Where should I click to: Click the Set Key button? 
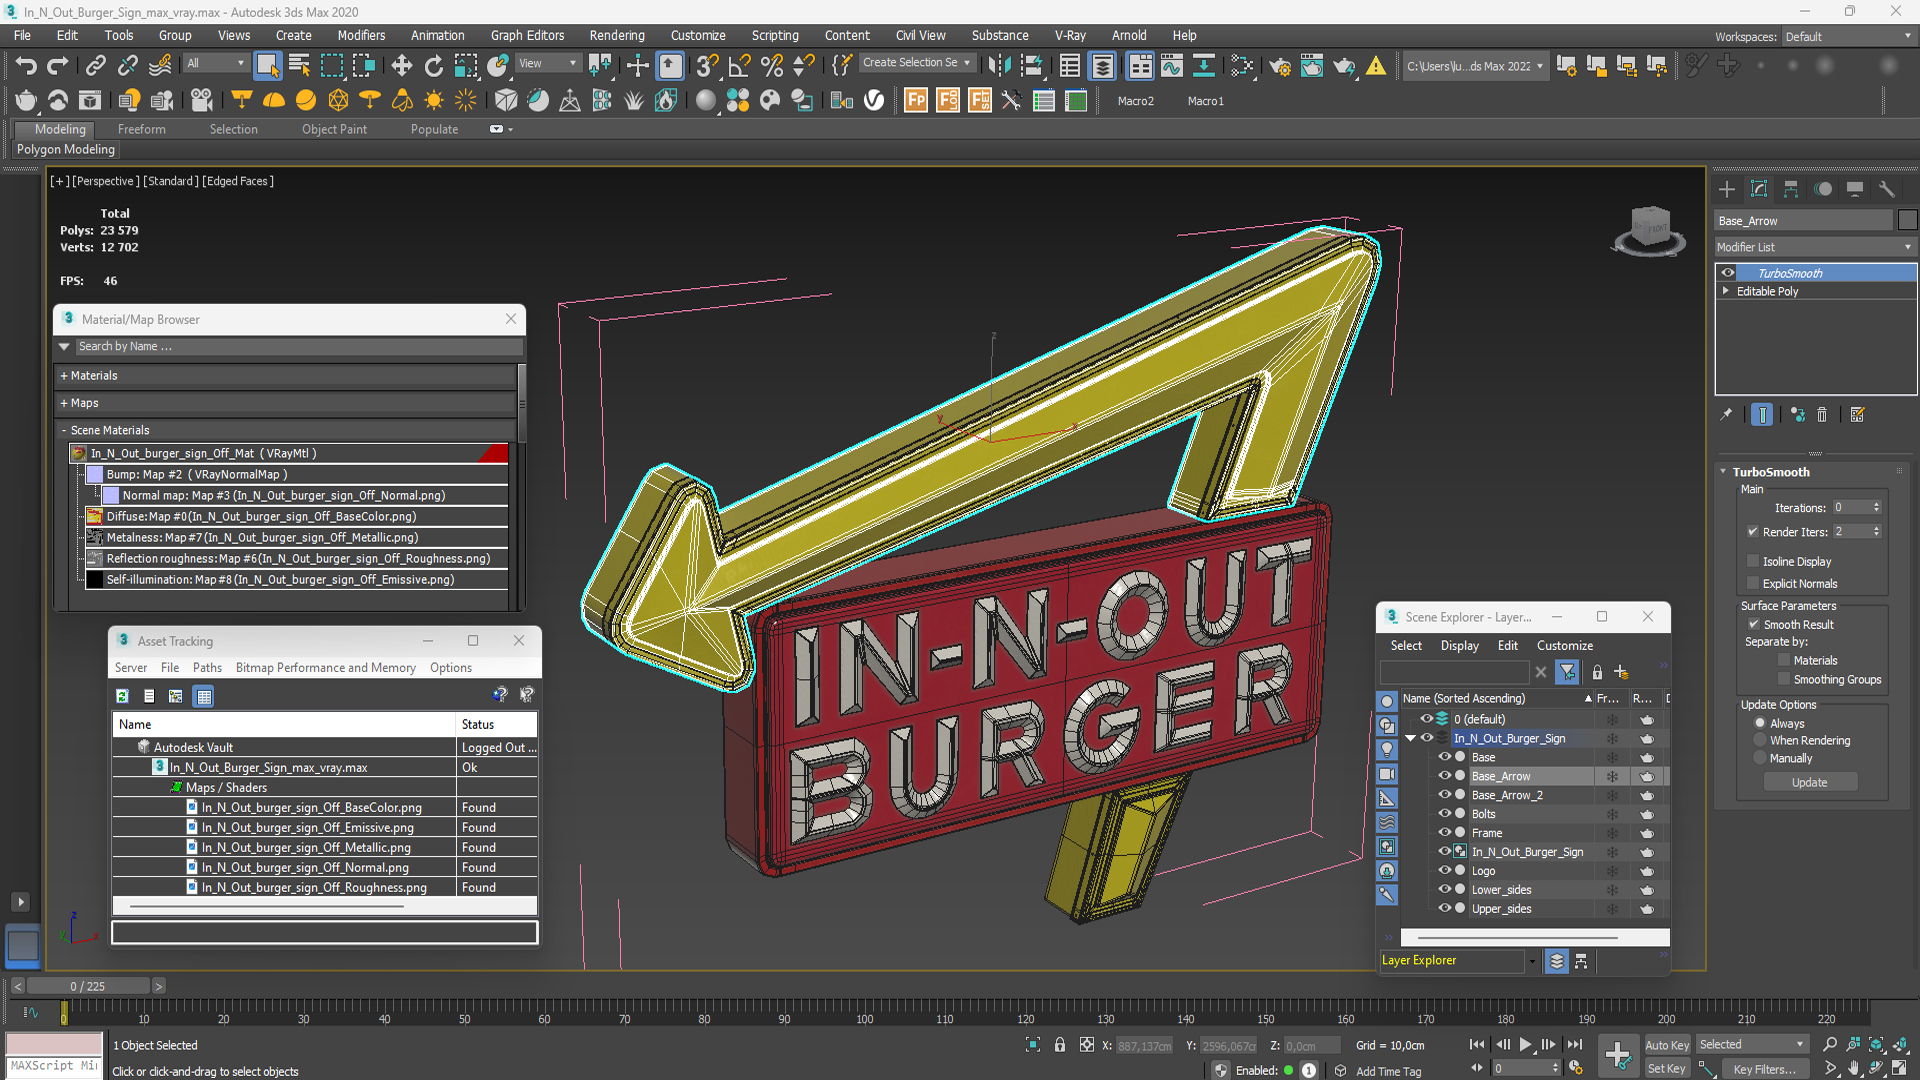coord(1666,1068)
